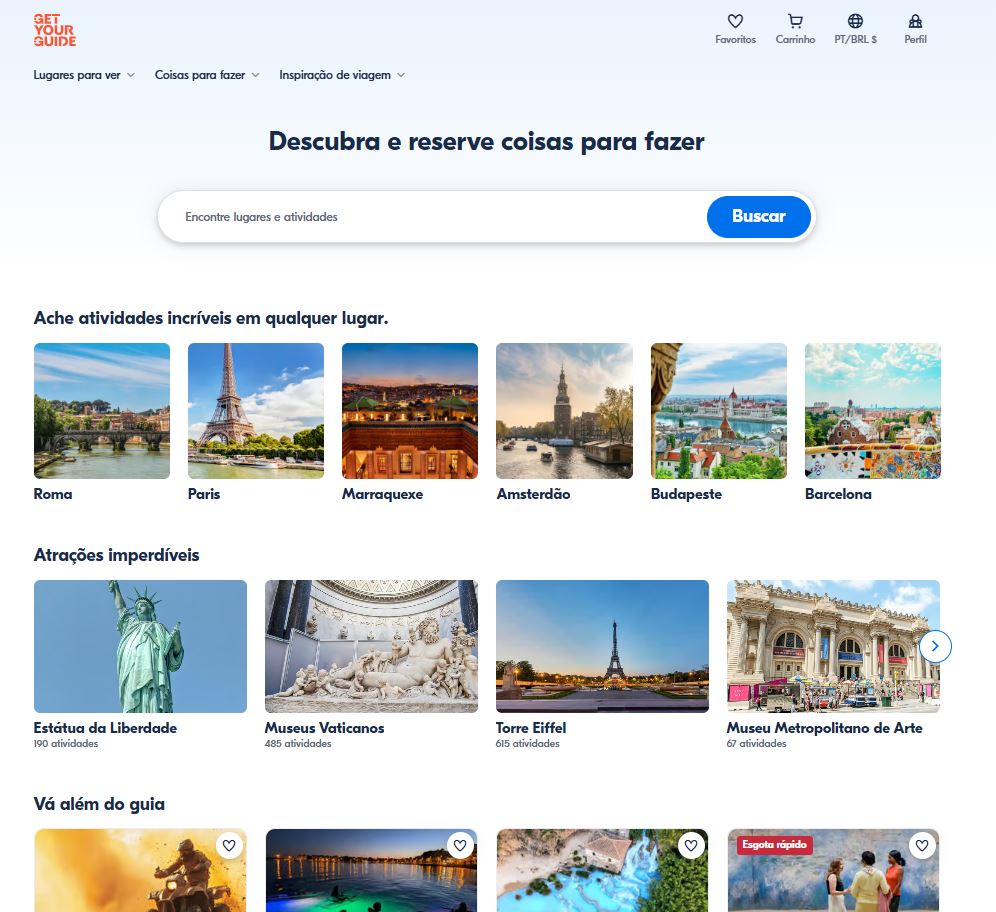Click the 67 atividades text
The image size is (996, 912).
pos(757,744)
